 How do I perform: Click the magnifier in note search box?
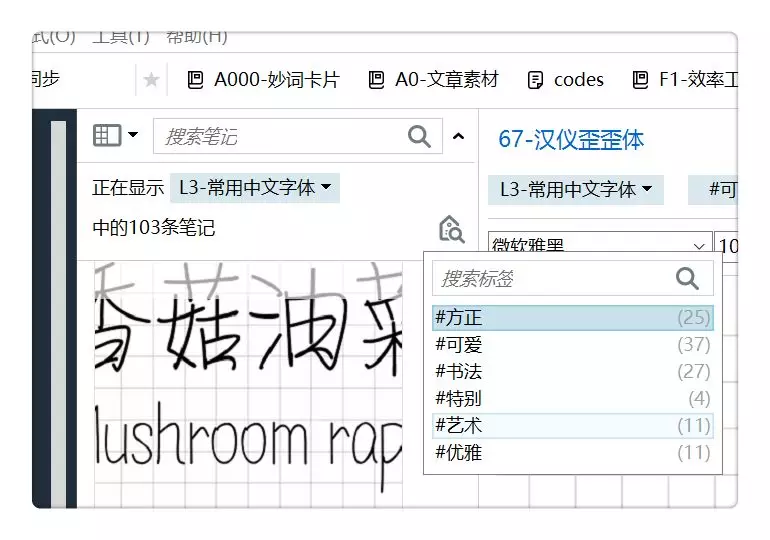pos(419,136)
